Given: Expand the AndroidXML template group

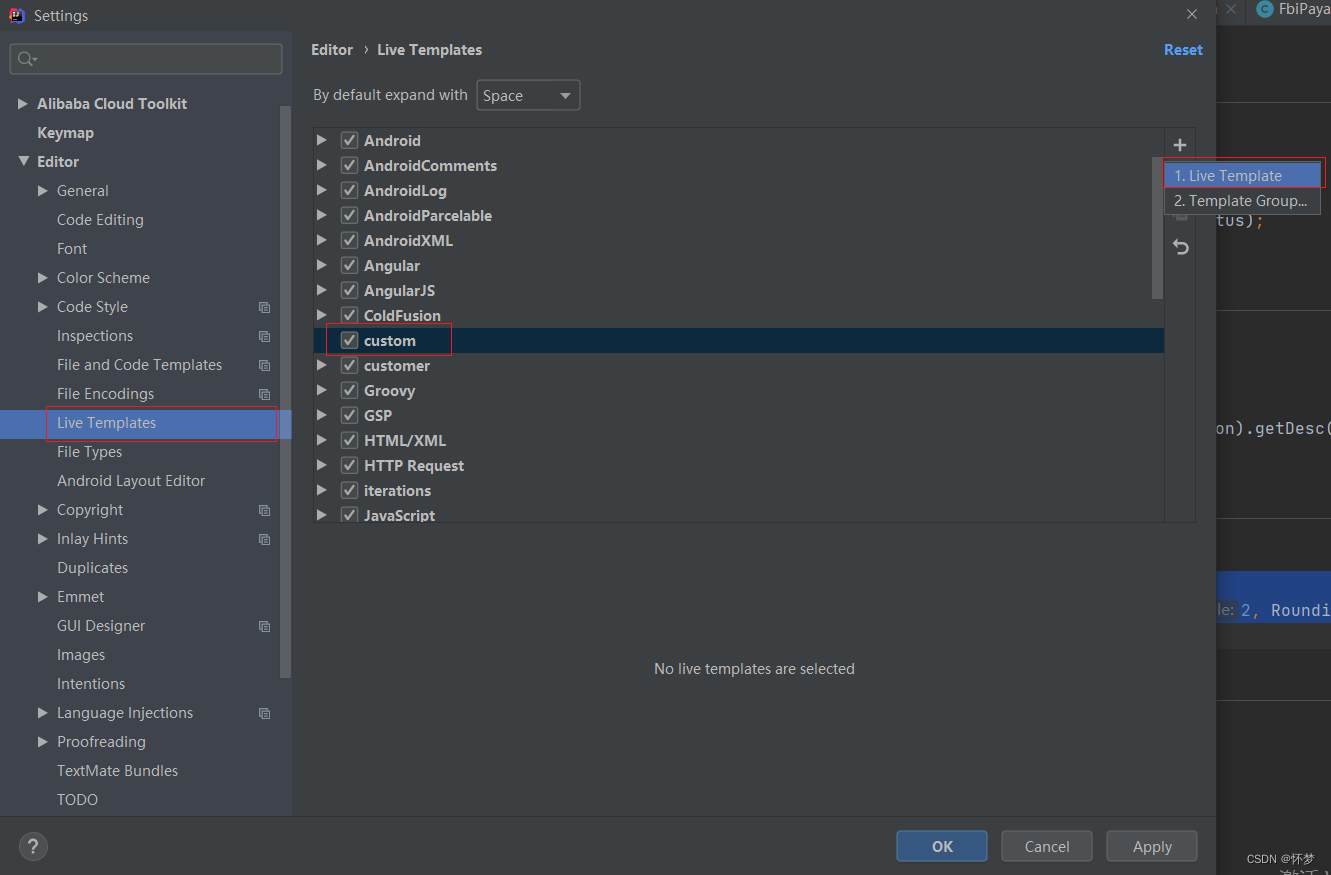Looking at the screenshot, I should 322,240.
